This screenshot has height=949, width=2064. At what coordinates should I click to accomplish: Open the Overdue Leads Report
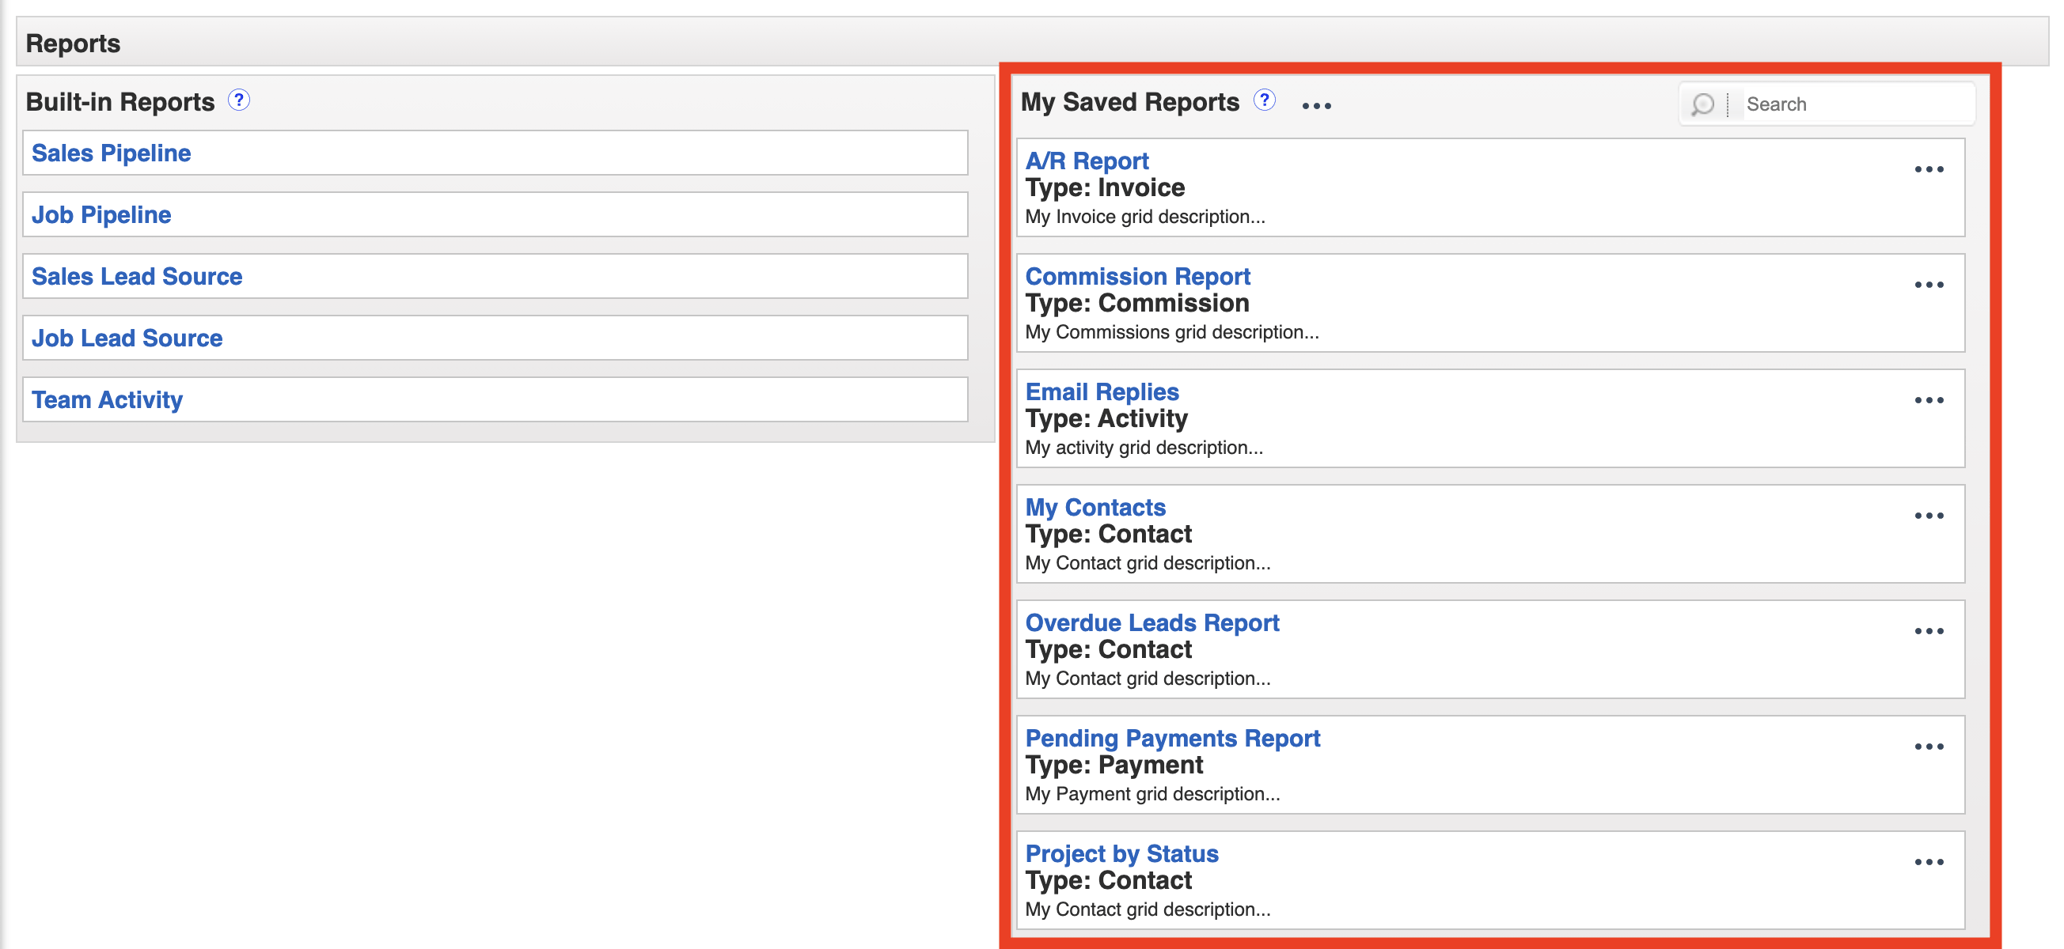pos(1151,622)
